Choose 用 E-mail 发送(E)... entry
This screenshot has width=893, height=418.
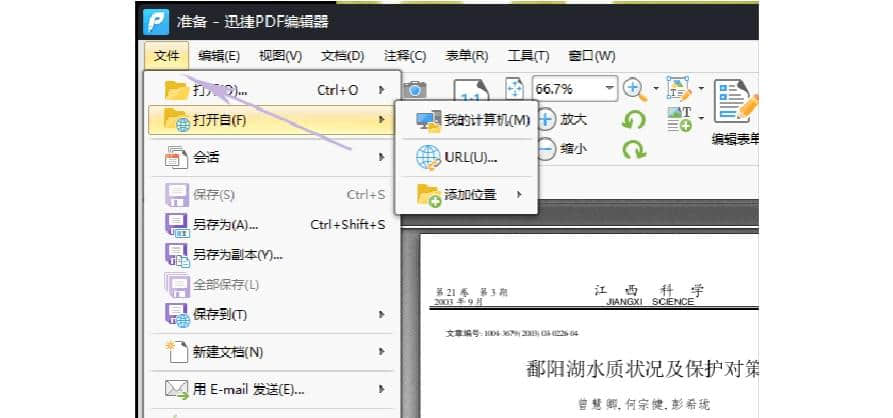(271, 390)
